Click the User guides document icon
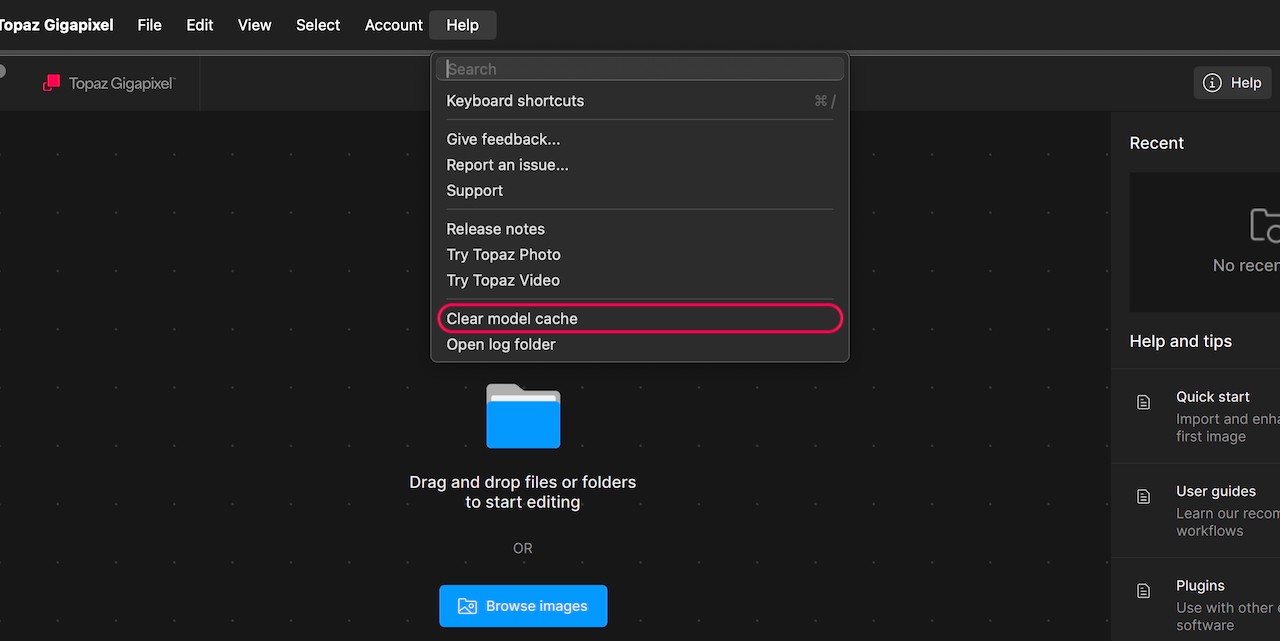Image resolution: width=1280 pixels, height=641 pixels. pyautogui.click(x=1143, y=497)
